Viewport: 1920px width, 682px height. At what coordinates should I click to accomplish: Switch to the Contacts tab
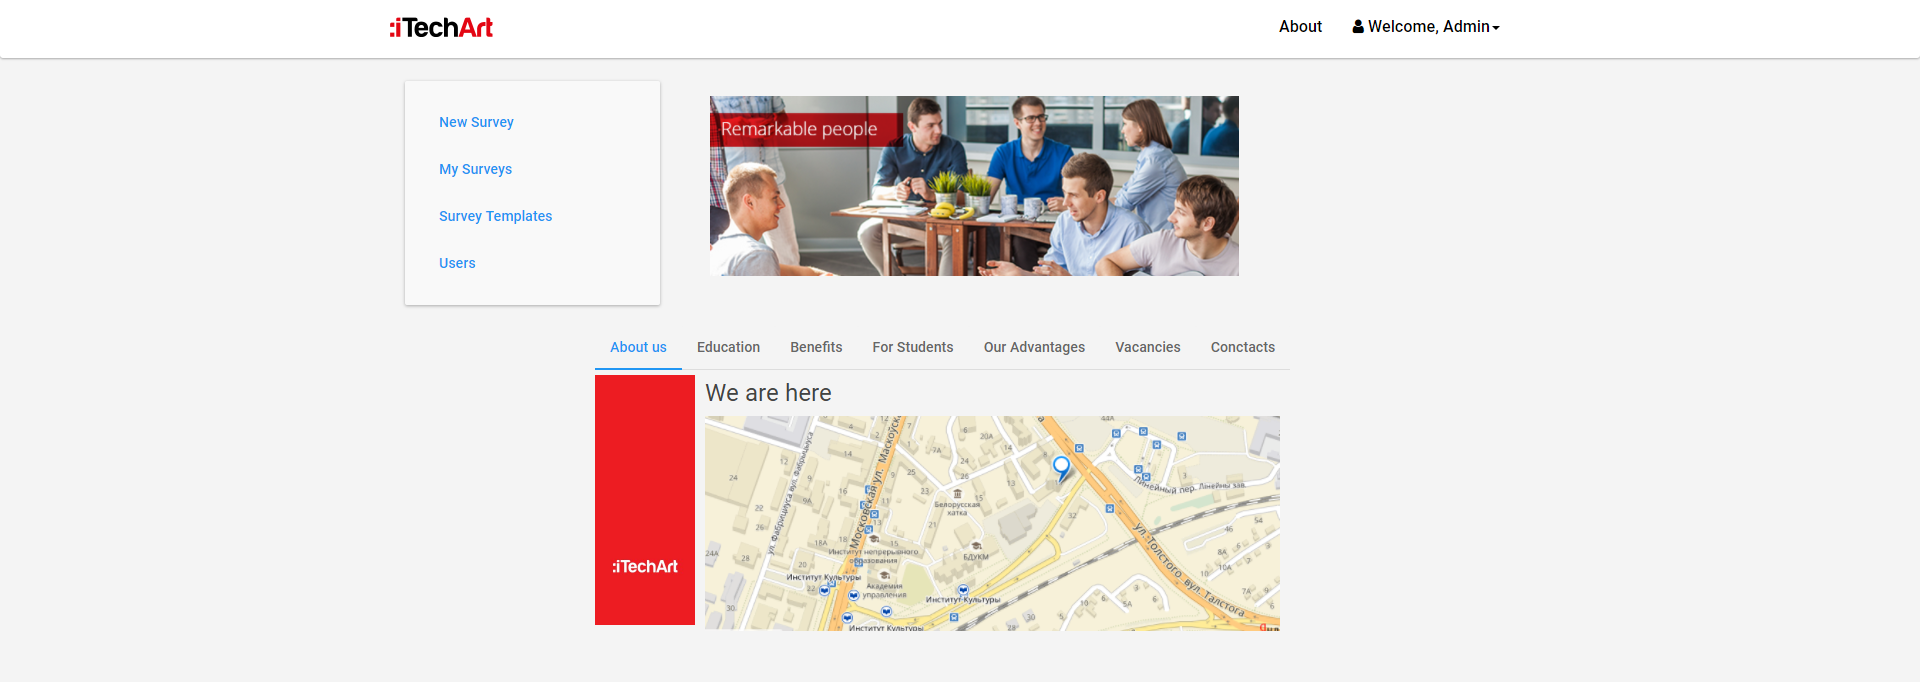pyautogui.click(x=1242, y=347)
